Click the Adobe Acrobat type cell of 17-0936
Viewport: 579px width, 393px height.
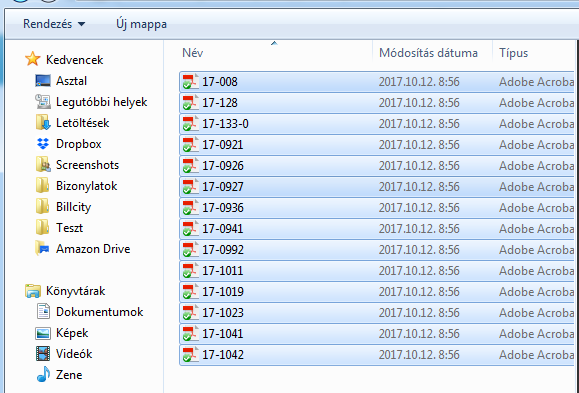[537, 208]
